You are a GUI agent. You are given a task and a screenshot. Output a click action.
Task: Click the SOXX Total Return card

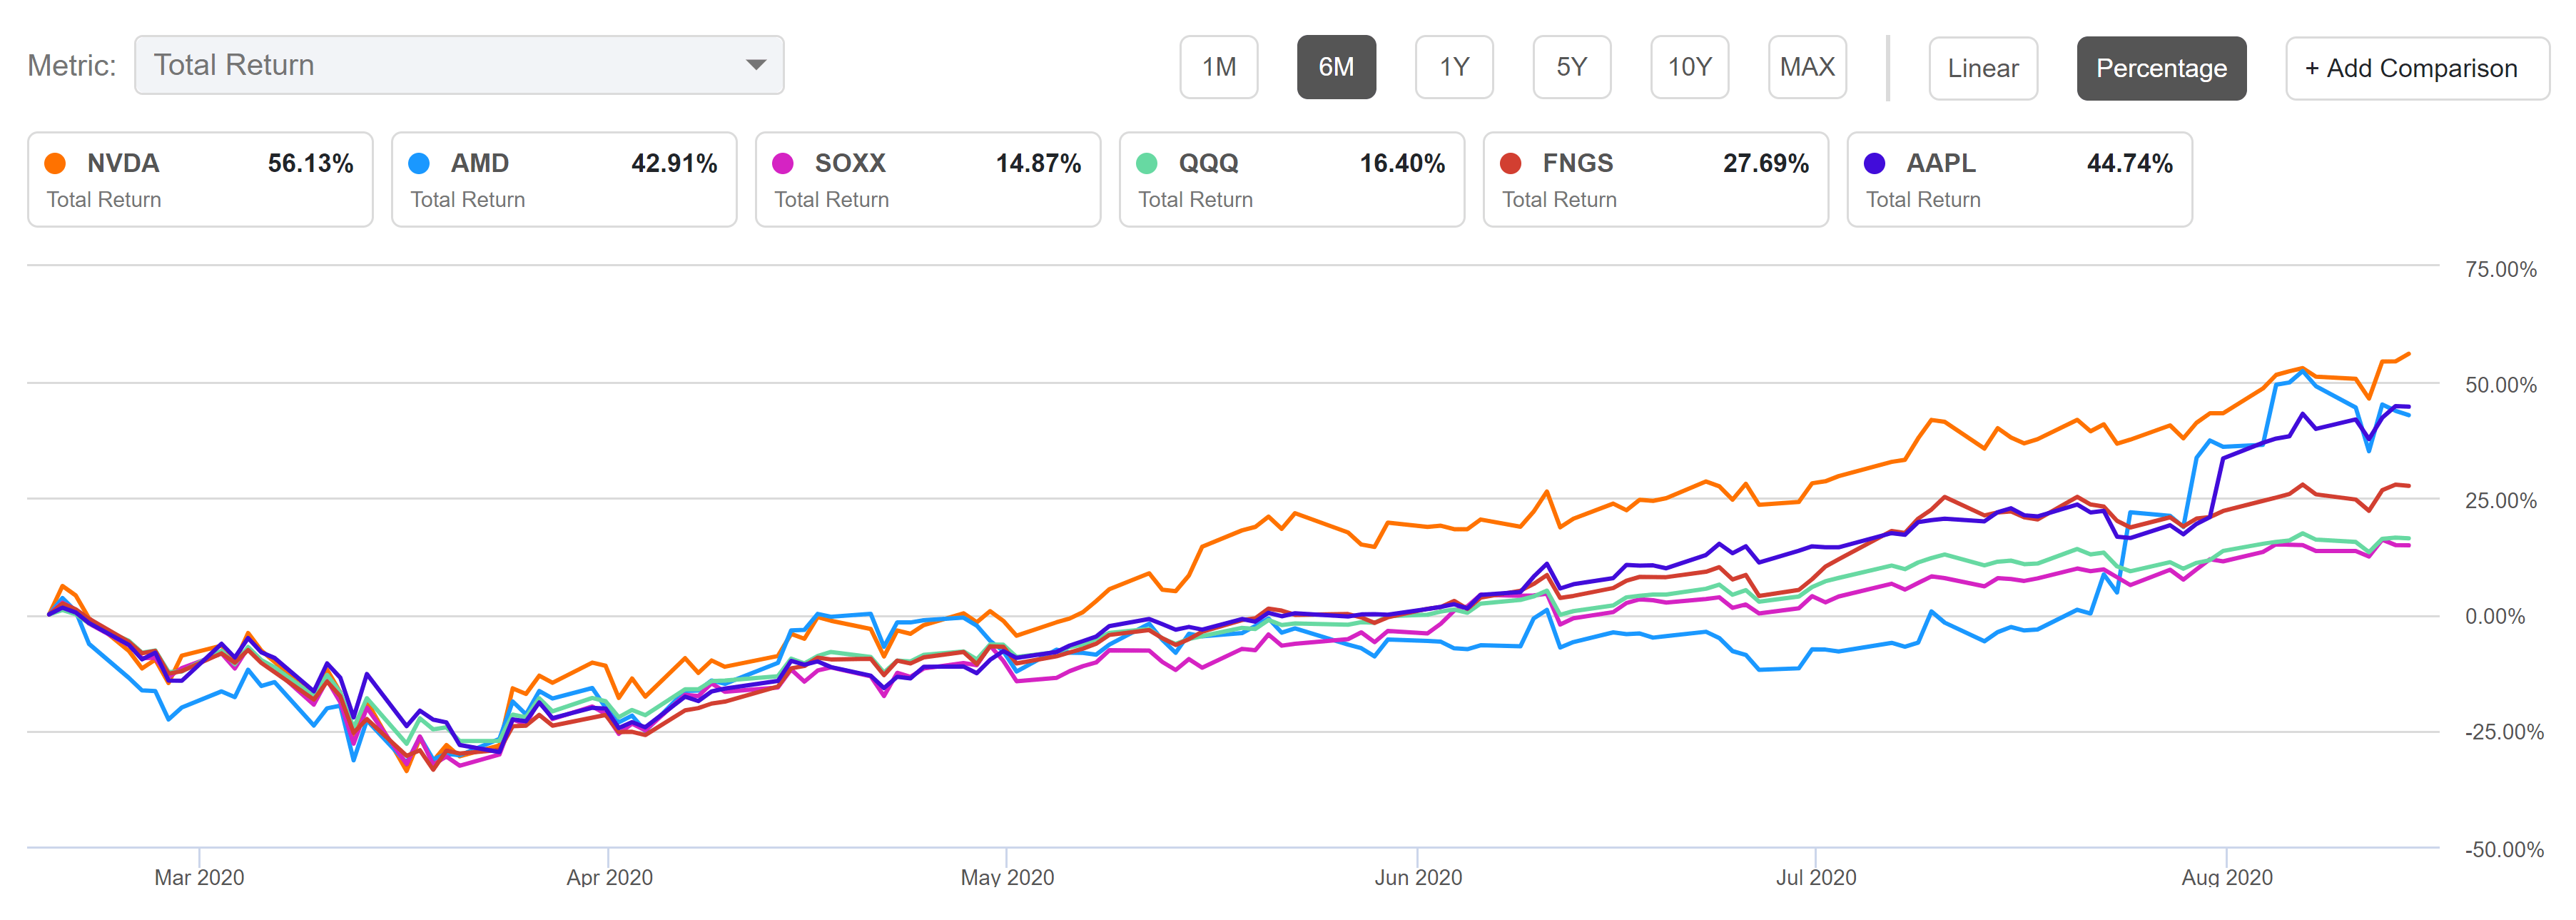[x=927, y=180]
